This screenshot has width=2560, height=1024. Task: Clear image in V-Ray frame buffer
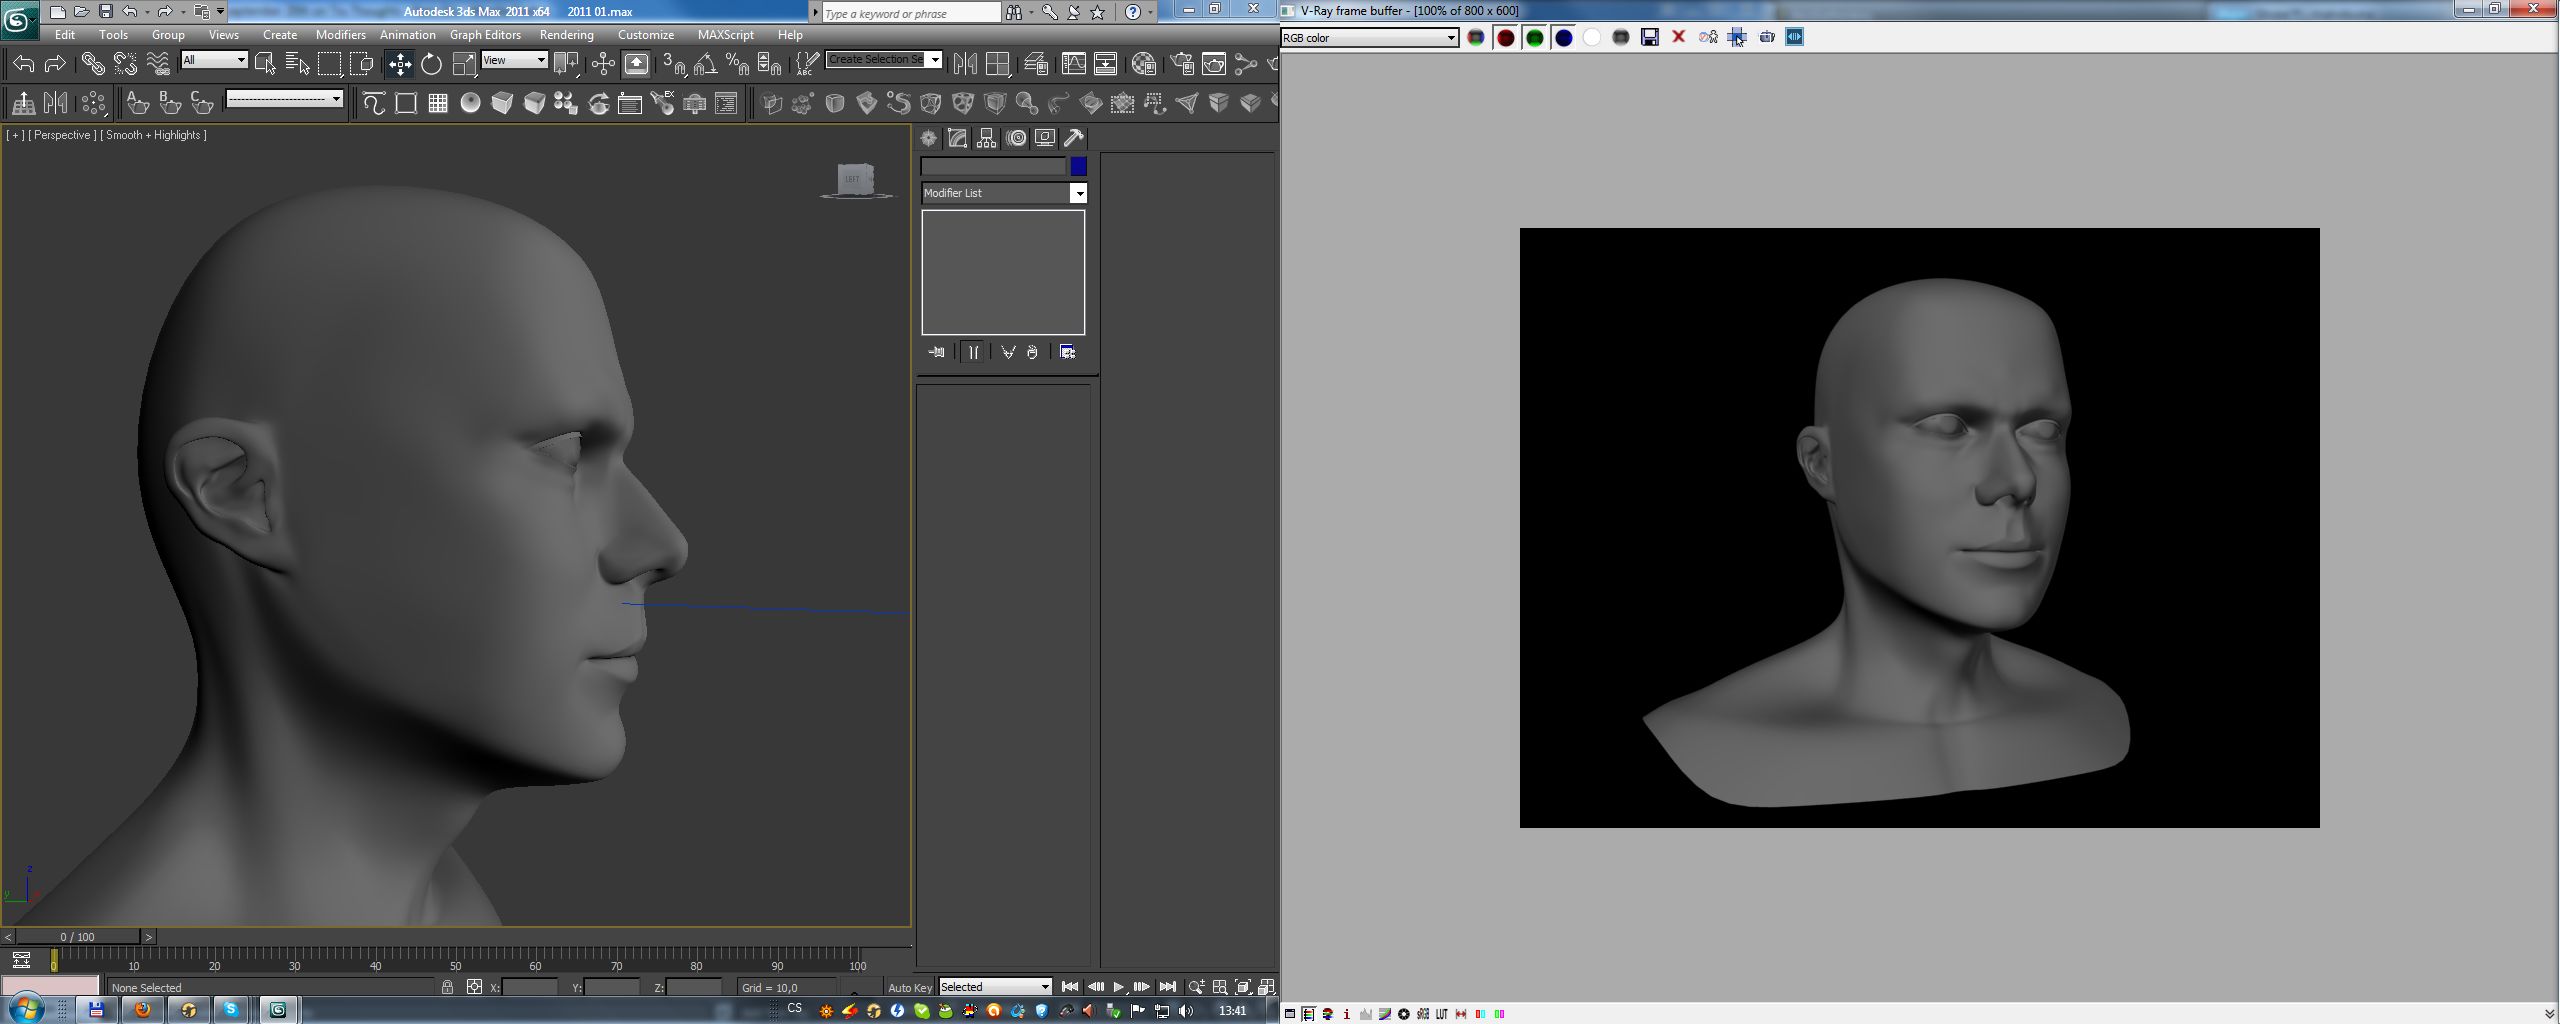coord(1679,37)
